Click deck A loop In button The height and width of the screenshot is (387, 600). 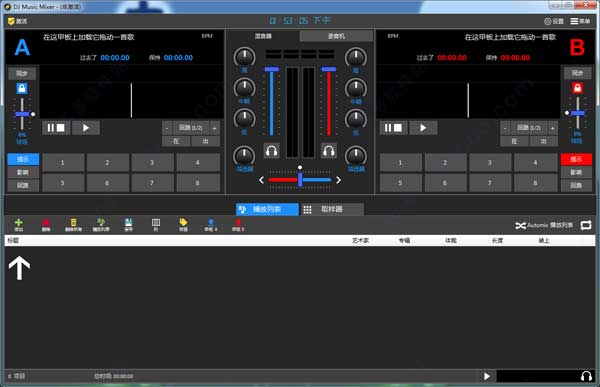[176, 141]
